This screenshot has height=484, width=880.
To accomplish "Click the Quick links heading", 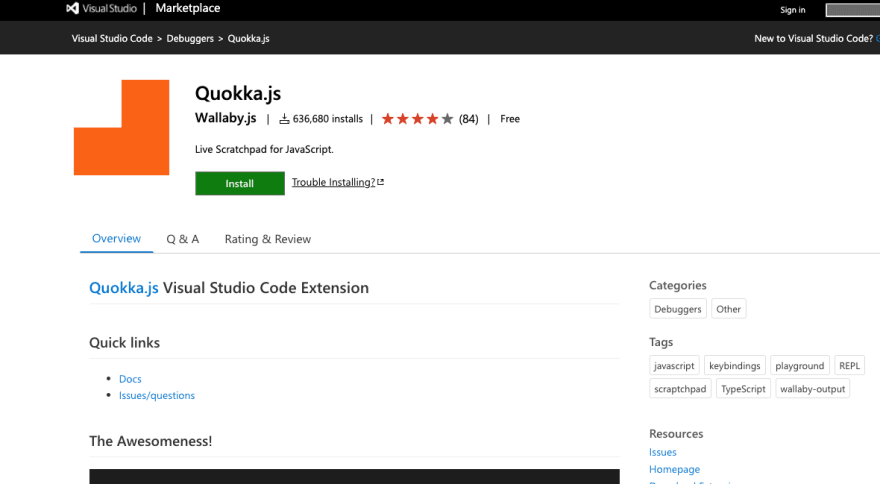I will click(125, 343).
